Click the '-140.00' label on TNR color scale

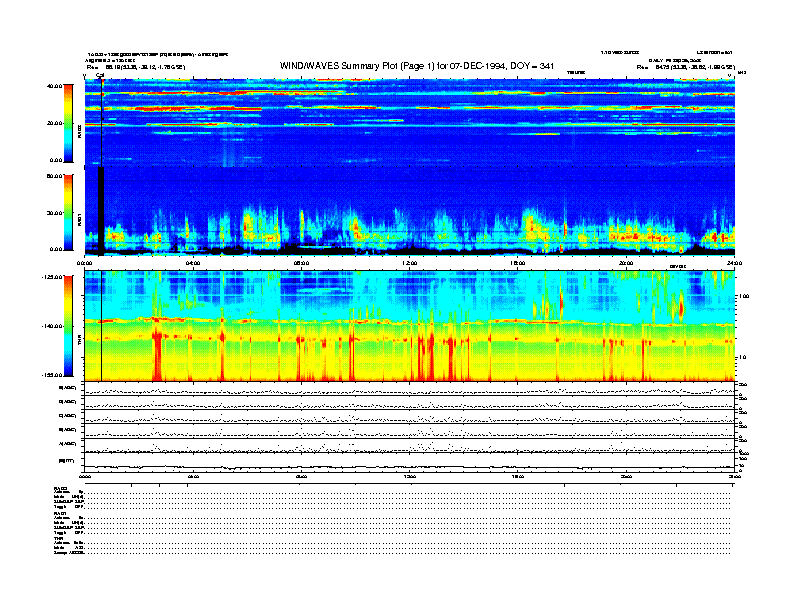[52, 326]
